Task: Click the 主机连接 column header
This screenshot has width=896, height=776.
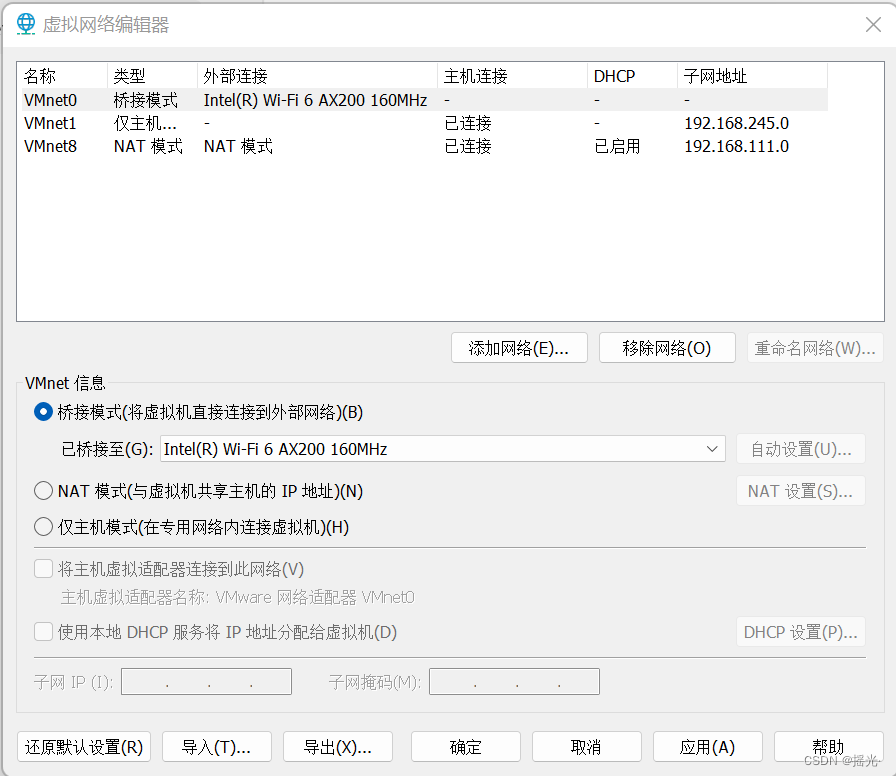Action: [512, 76]
